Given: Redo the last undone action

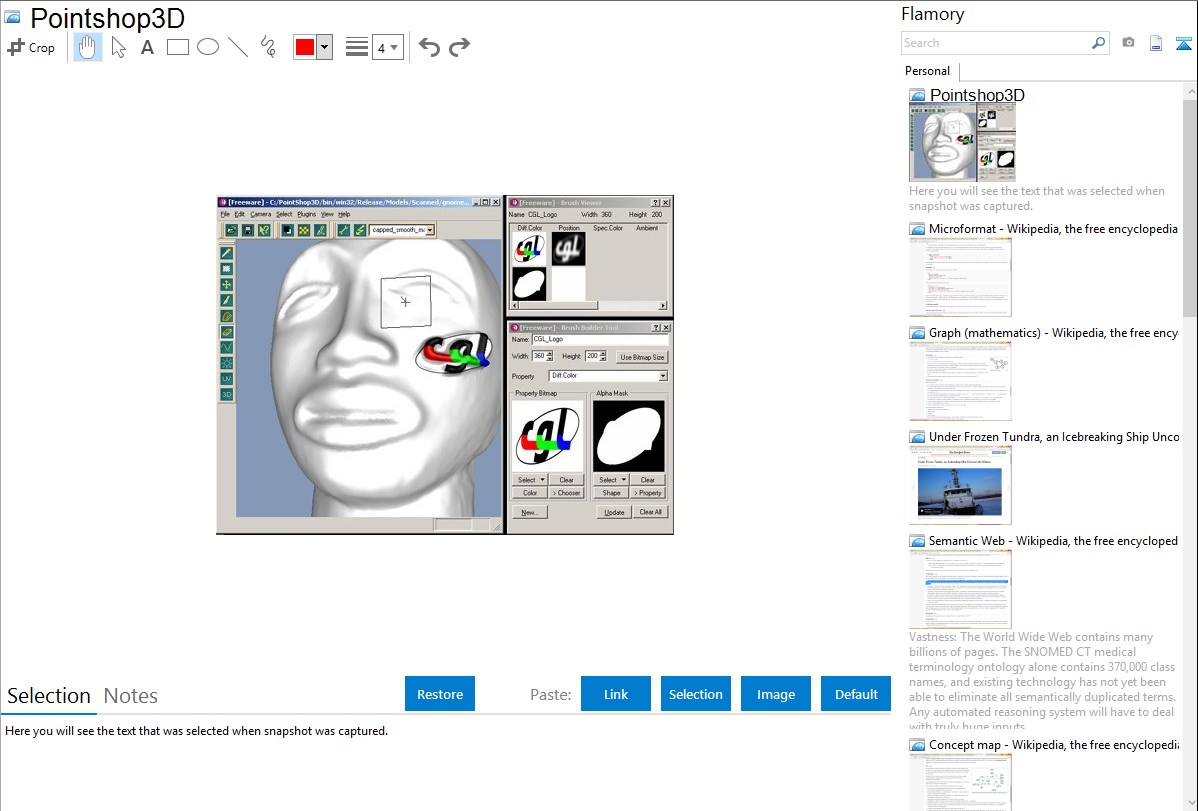Looking at the screenshot, I should click(459, 47).
